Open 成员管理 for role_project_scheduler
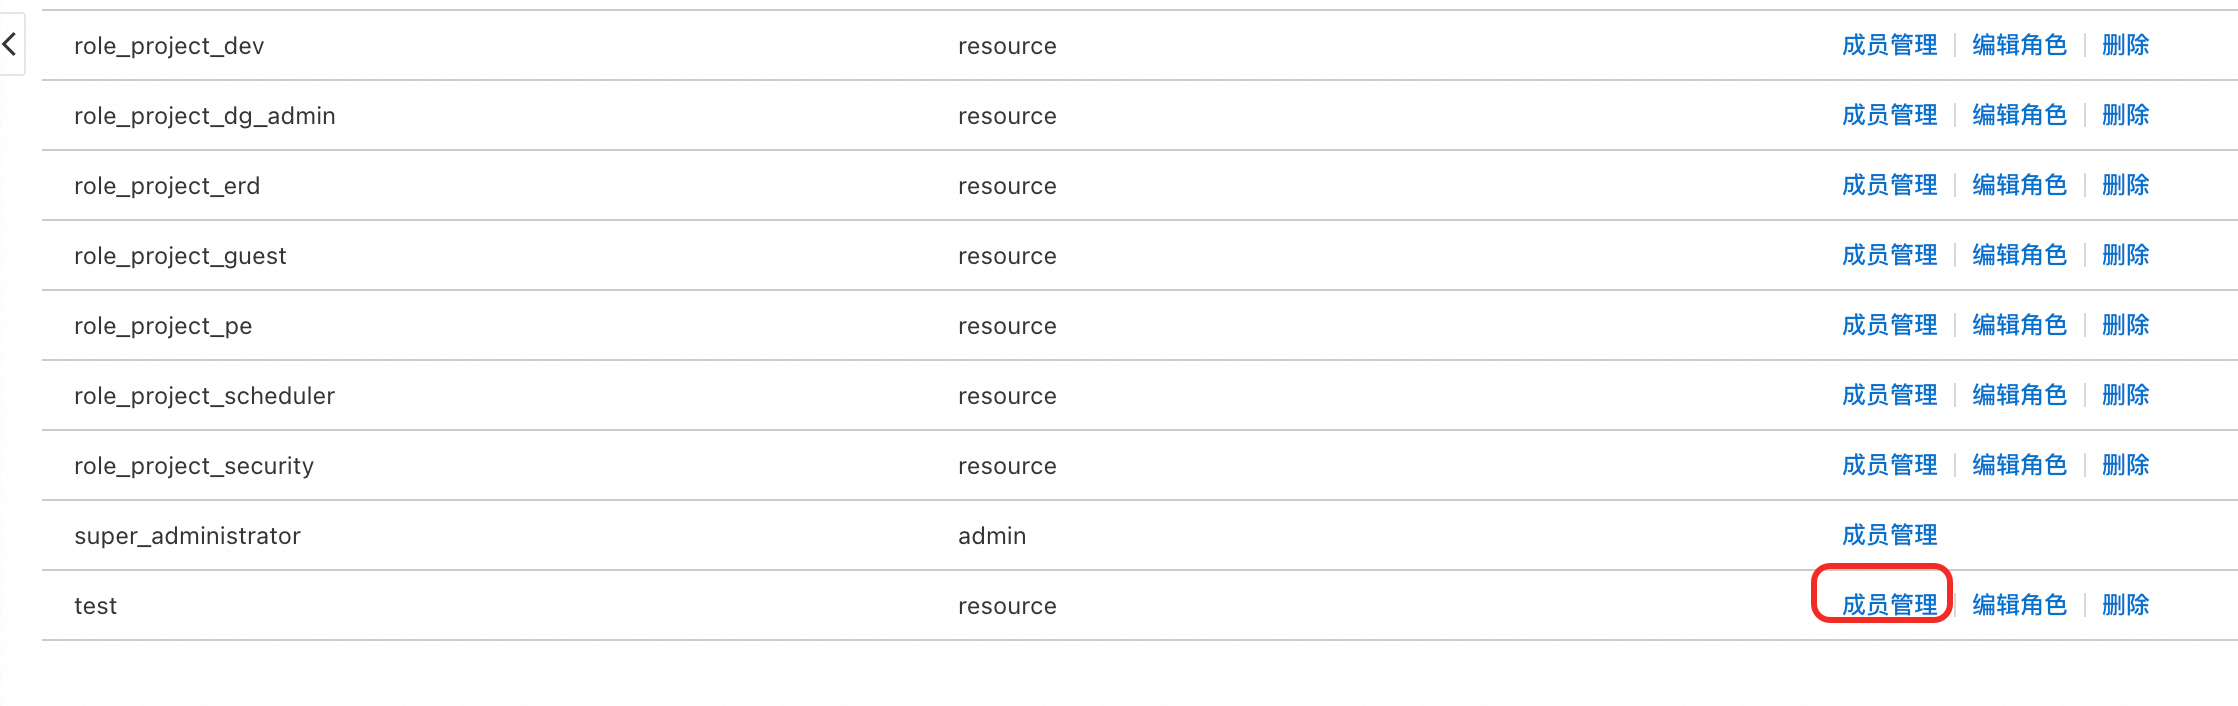 pyautogui.click(x=1889, y=395)
